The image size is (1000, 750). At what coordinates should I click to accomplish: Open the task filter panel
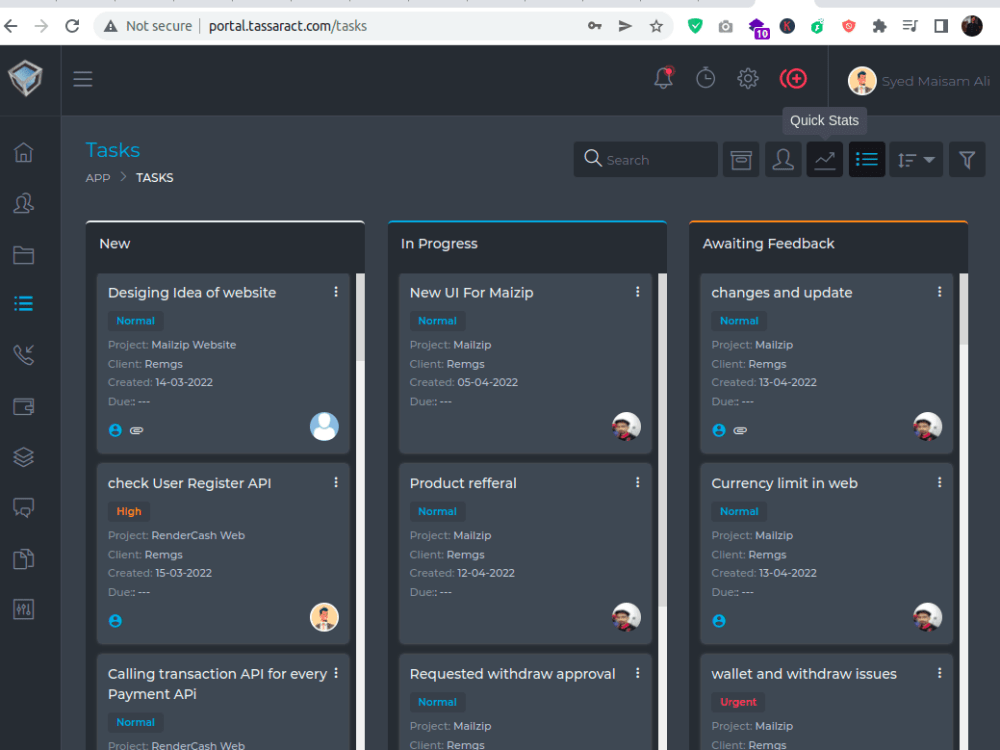click(966, 159)
